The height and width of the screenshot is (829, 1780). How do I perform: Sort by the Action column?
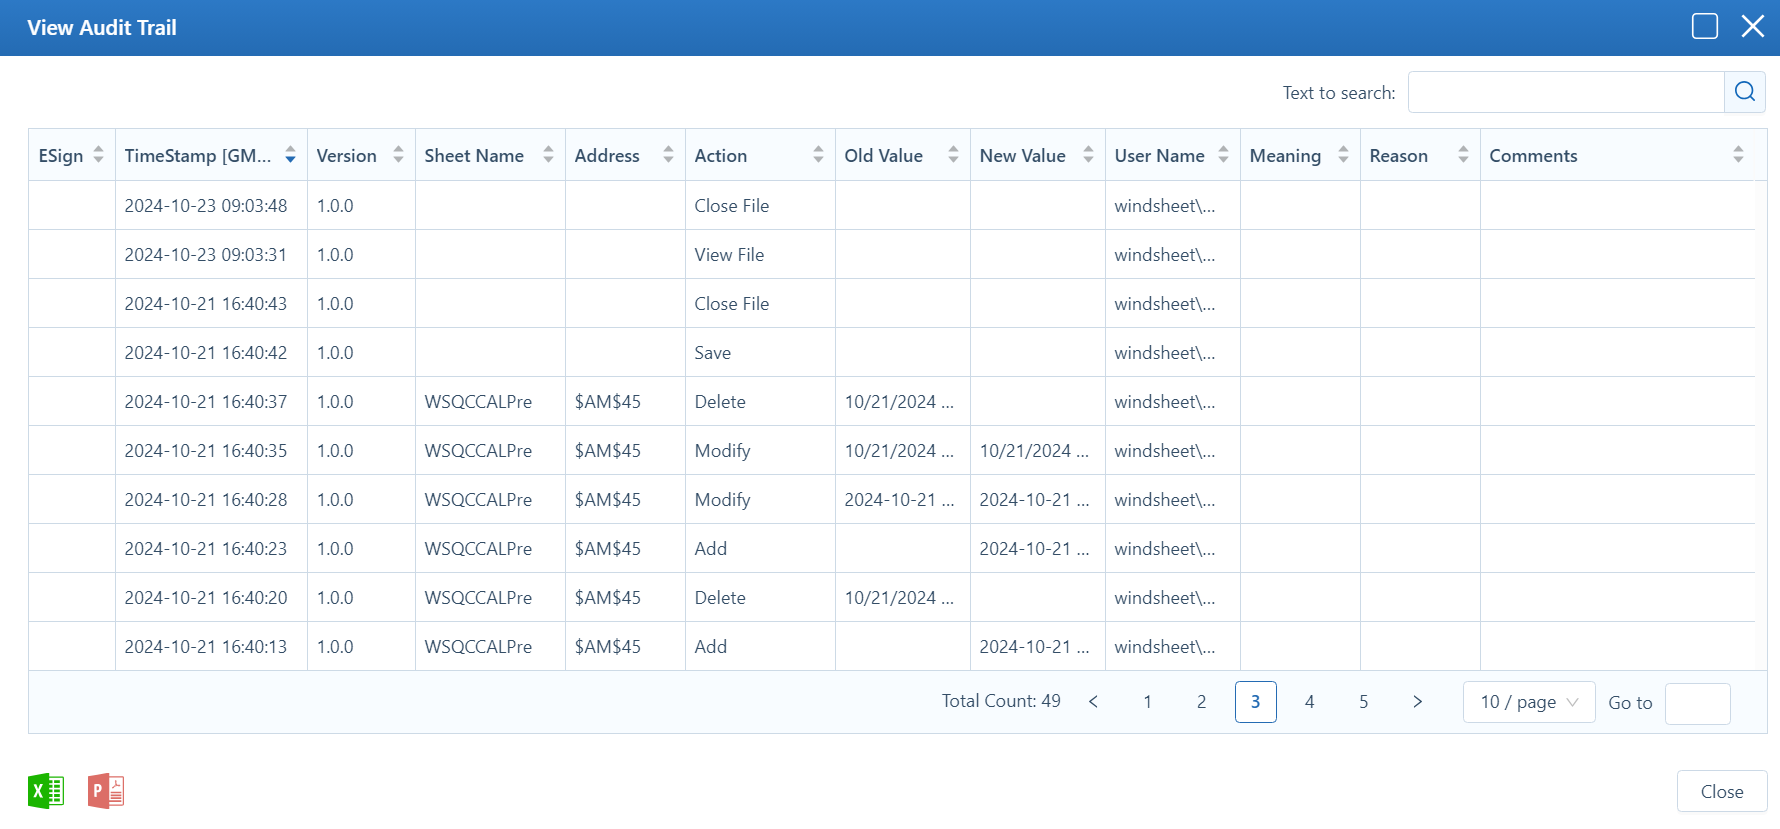tap(818, 155)
